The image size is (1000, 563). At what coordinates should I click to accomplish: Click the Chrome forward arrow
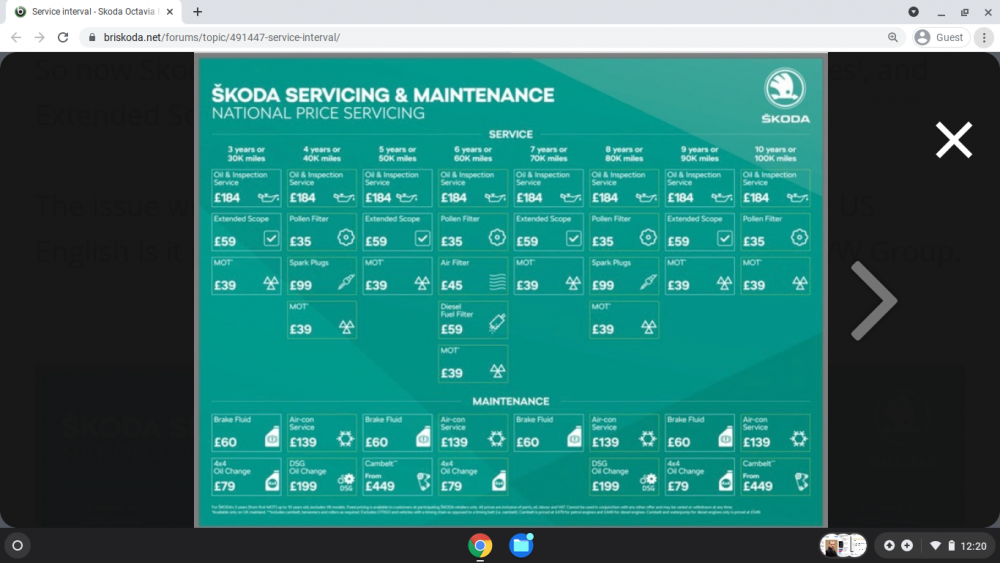pyautogui.click(x=40, y=38)
